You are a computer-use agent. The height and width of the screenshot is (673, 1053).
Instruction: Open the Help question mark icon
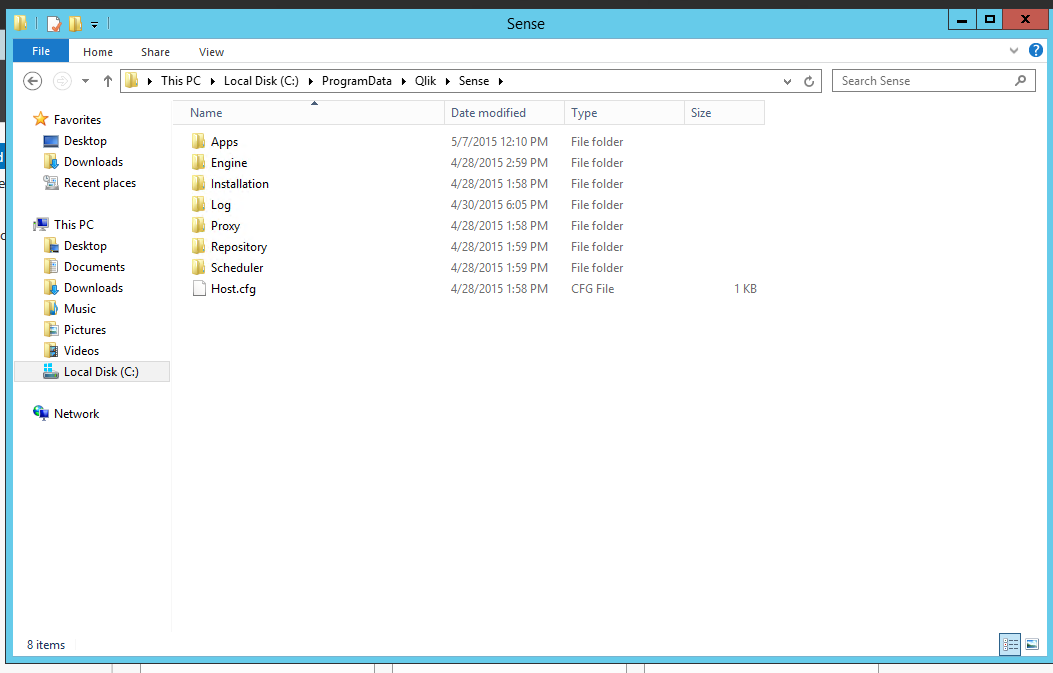[x=1036, y=50]
